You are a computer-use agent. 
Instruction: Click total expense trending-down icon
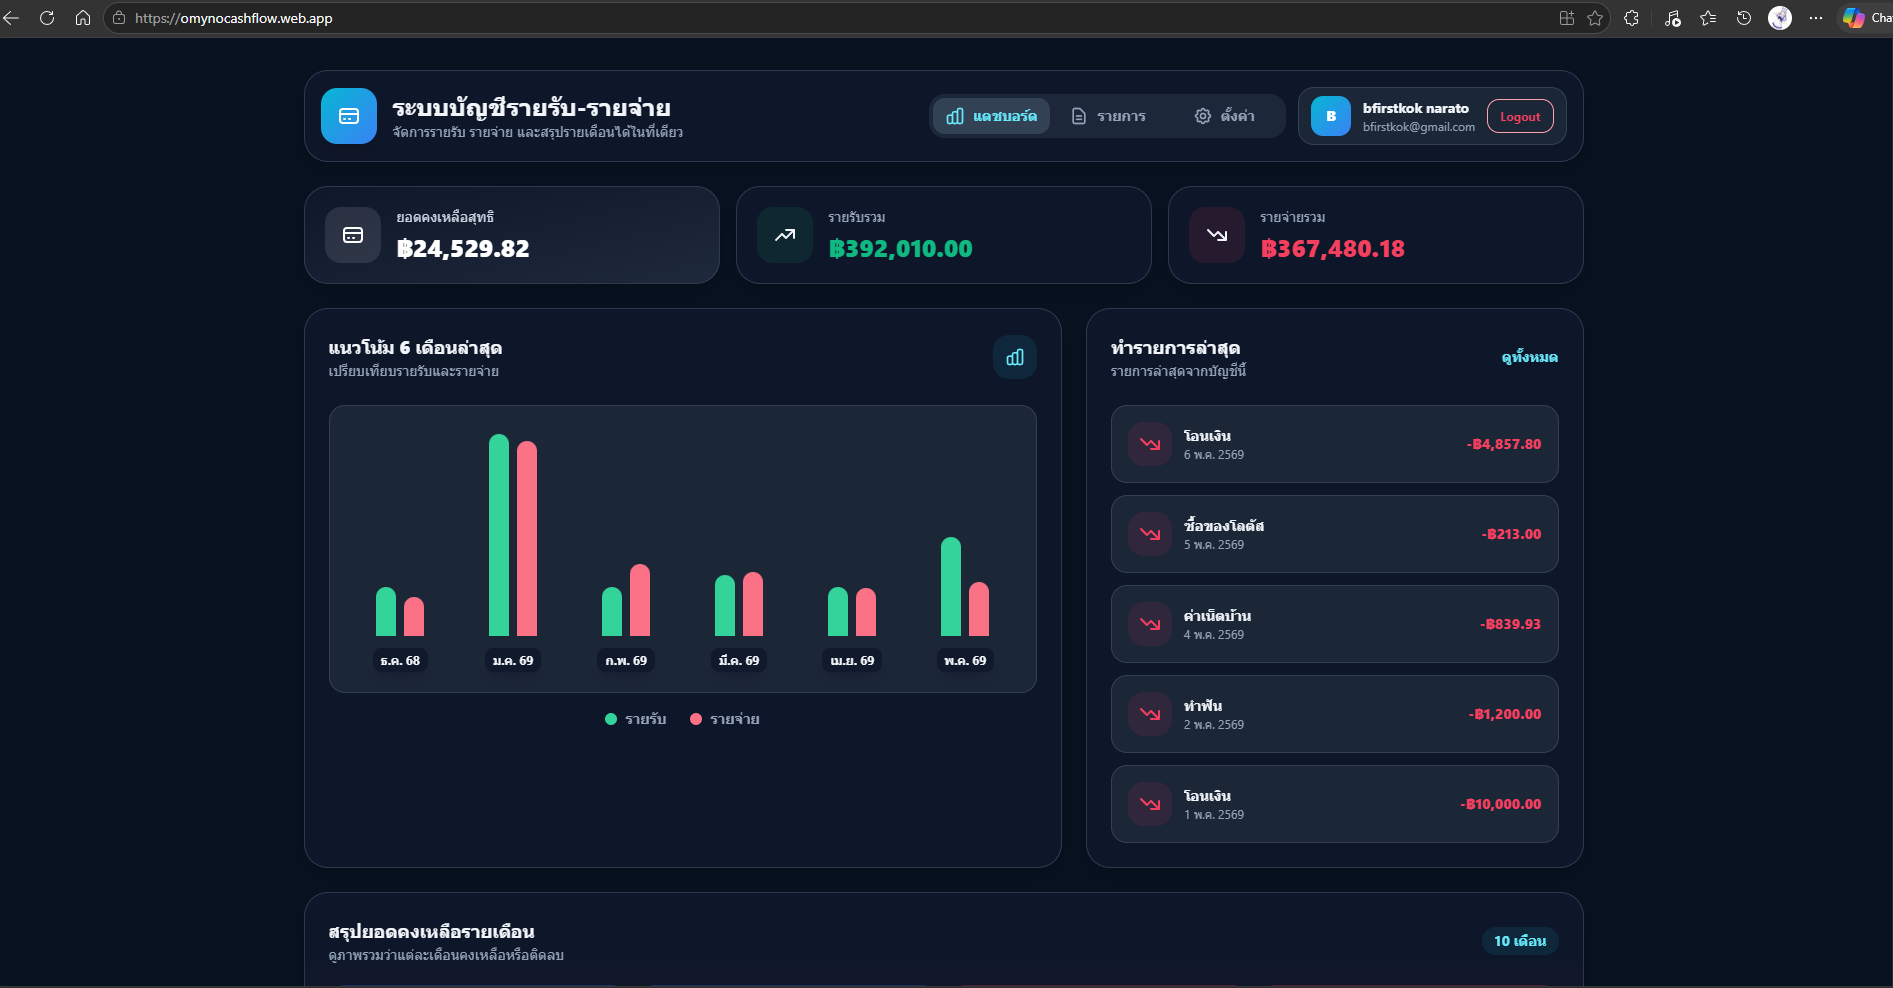tap(1217, 235)
